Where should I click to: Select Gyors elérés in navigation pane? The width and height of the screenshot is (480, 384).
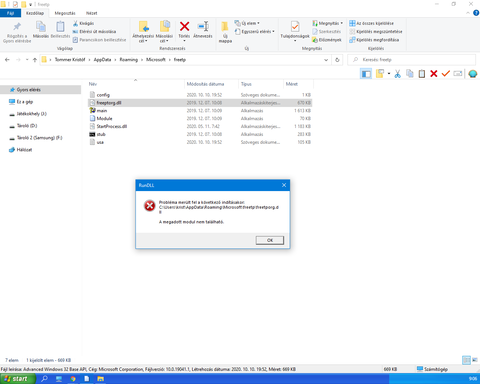(40, 90)
